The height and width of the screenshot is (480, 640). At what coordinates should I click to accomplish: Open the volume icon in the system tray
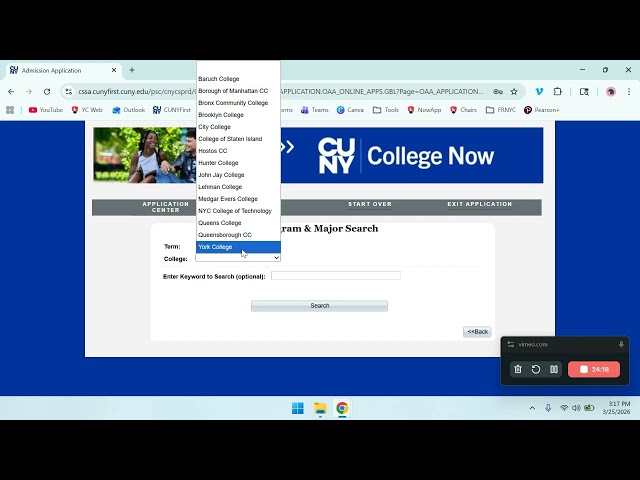576,408
